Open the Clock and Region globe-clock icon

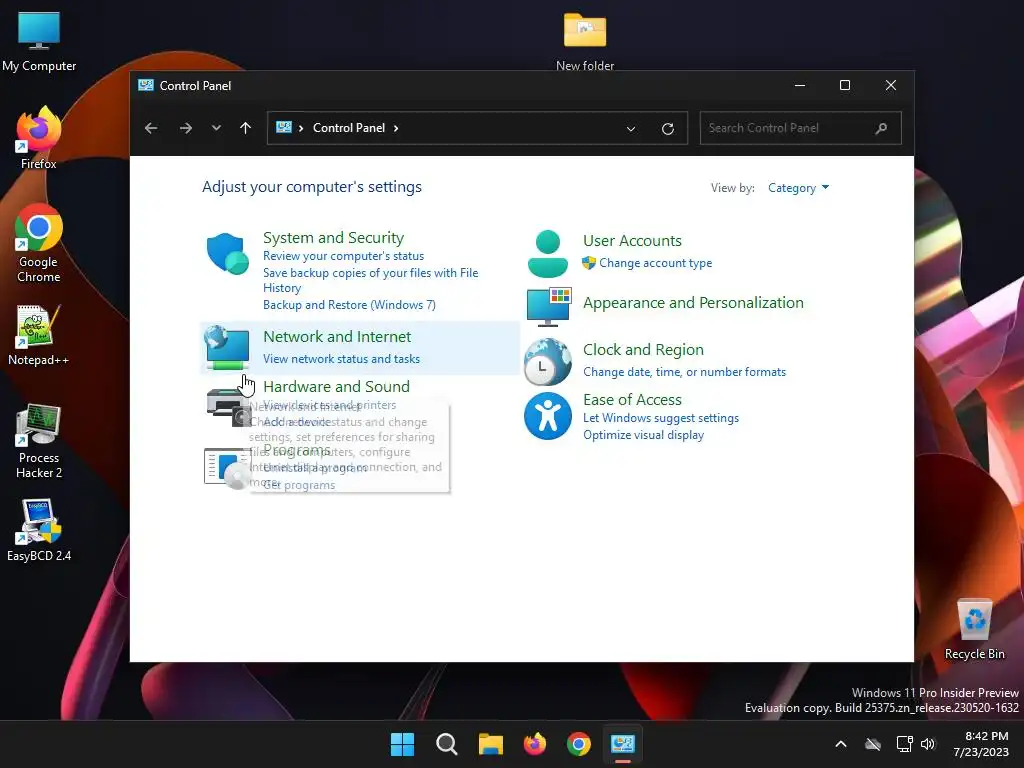[x=548, y=361]
